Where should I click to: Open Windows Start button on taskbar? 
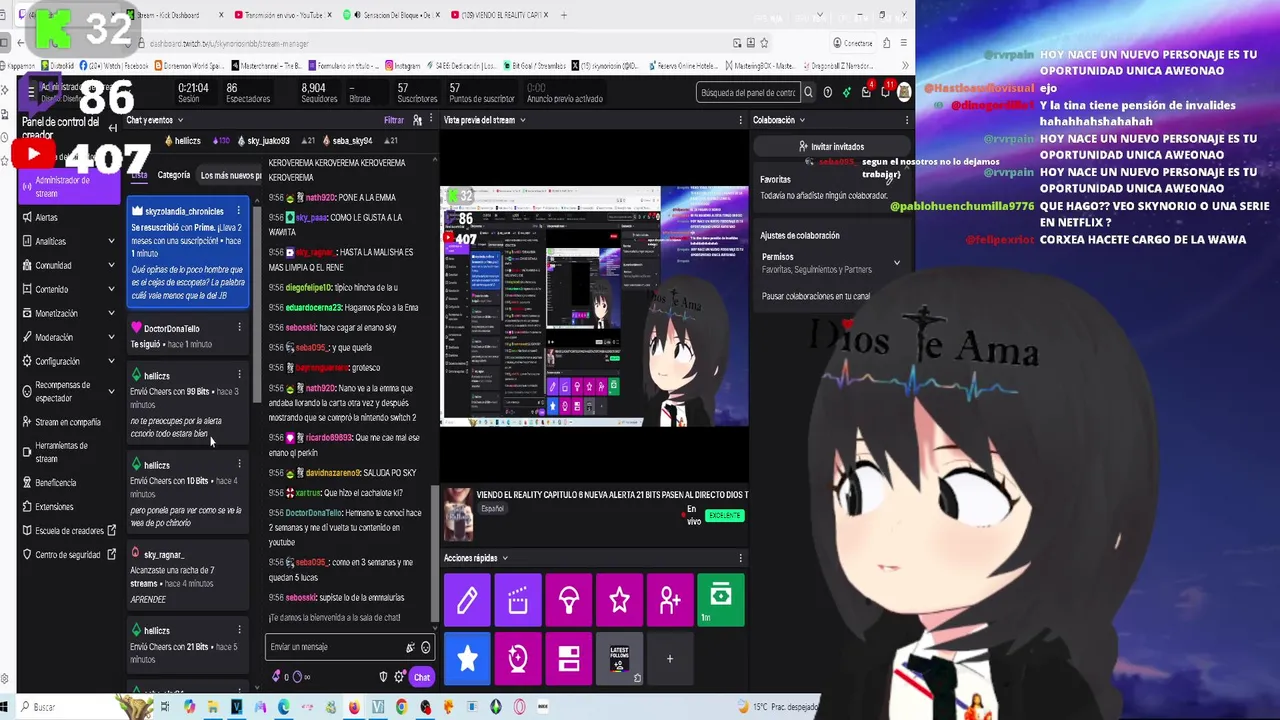[5, 707]
